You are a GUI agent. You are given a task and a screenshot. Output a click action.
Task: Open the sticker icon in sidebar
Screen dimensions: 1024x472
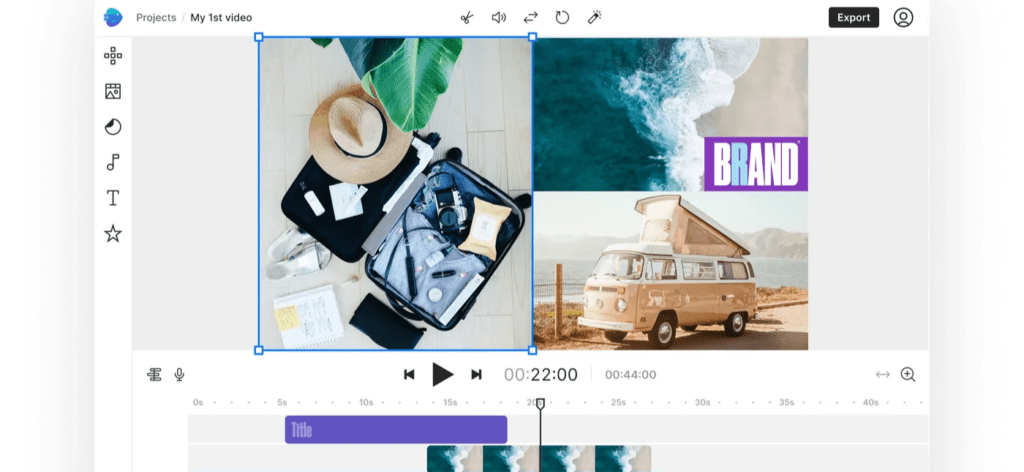tap(113, 127)
